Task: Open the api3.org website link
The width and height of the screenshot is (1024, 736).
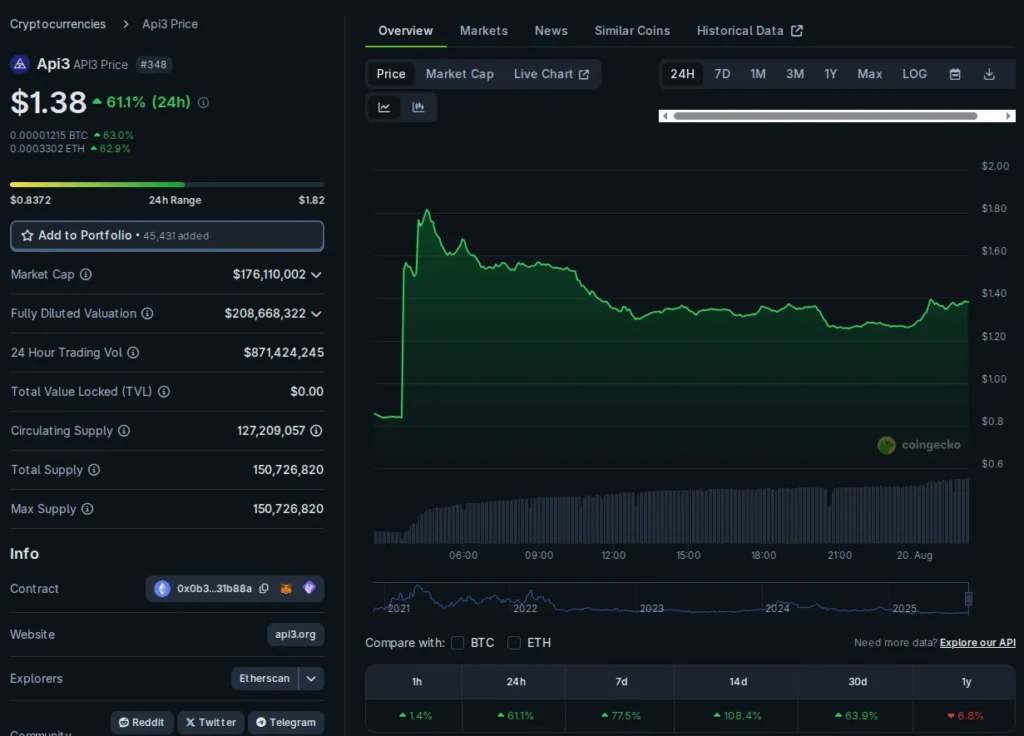Action: 295,634
